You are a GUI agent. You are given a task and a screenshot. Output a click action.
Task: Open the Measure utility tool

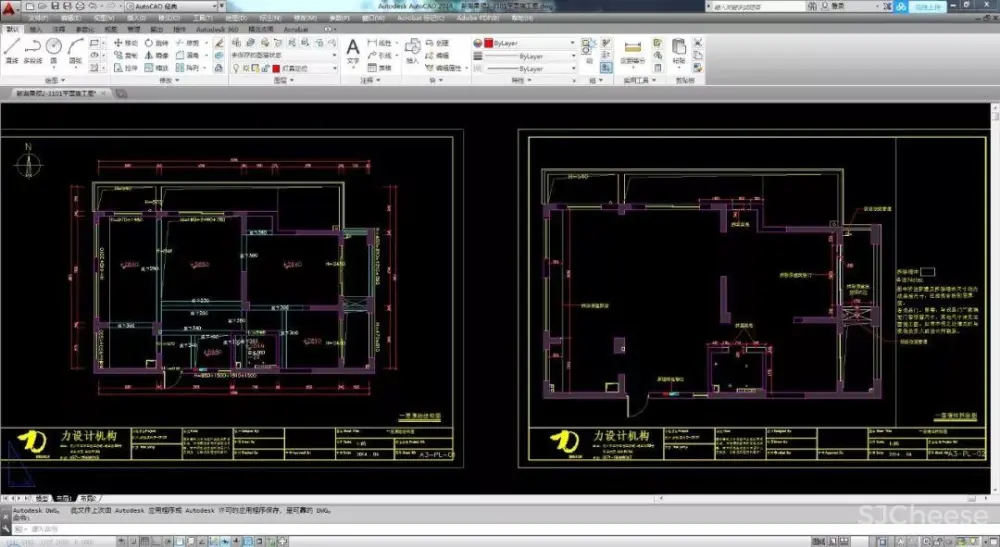coord(632,48)
